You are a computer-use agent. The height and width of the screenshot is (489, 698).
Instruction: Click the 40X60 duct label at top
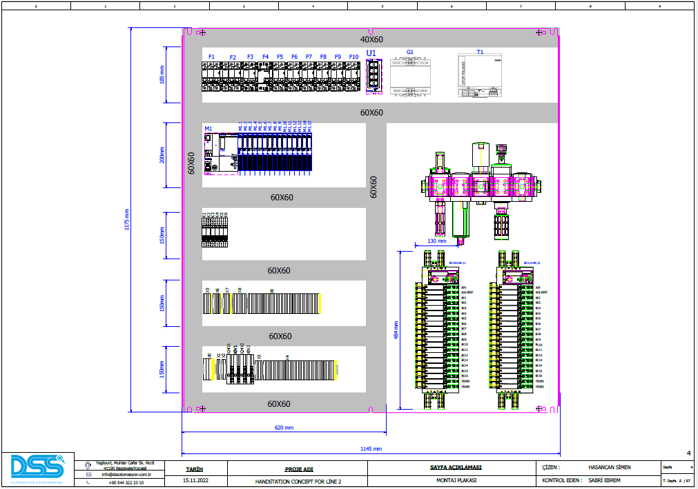coord(371,40)
